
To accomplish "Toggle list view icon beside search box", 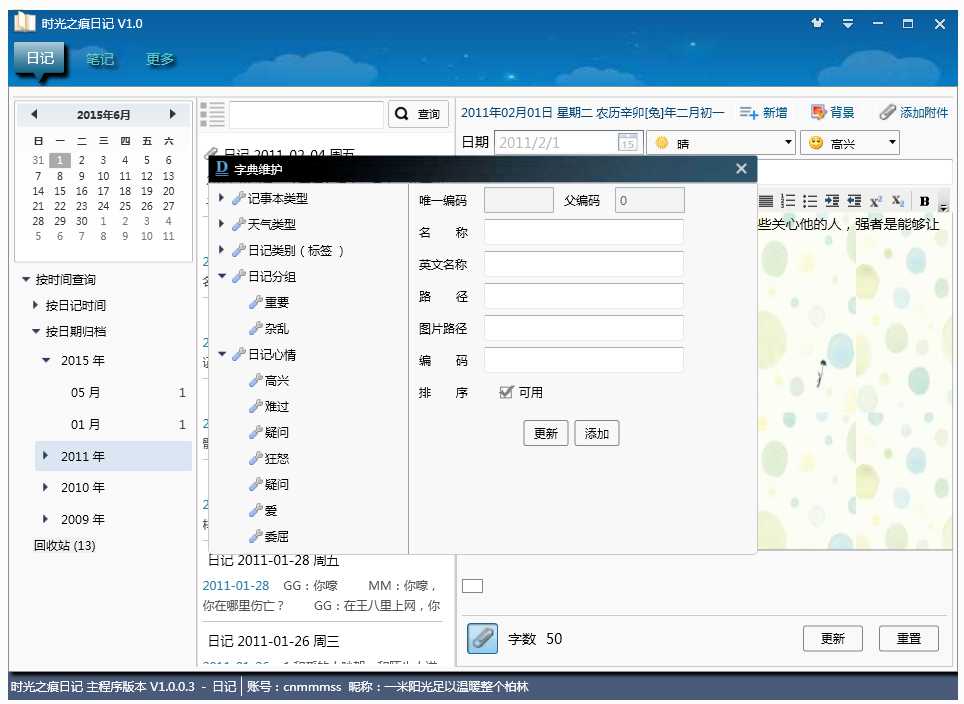I will pos(212,114).
